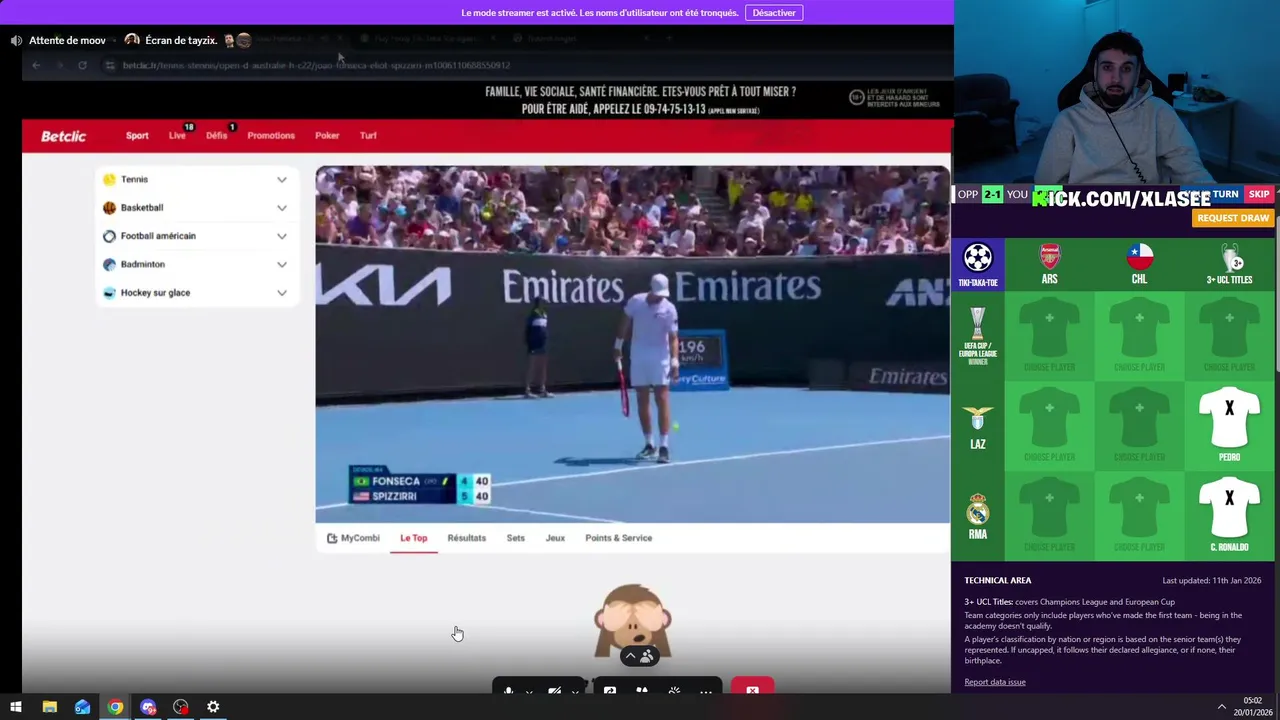Toggle camera in the call bar
The height and width of the screenshot is (720, 1280).
[554, 690]
